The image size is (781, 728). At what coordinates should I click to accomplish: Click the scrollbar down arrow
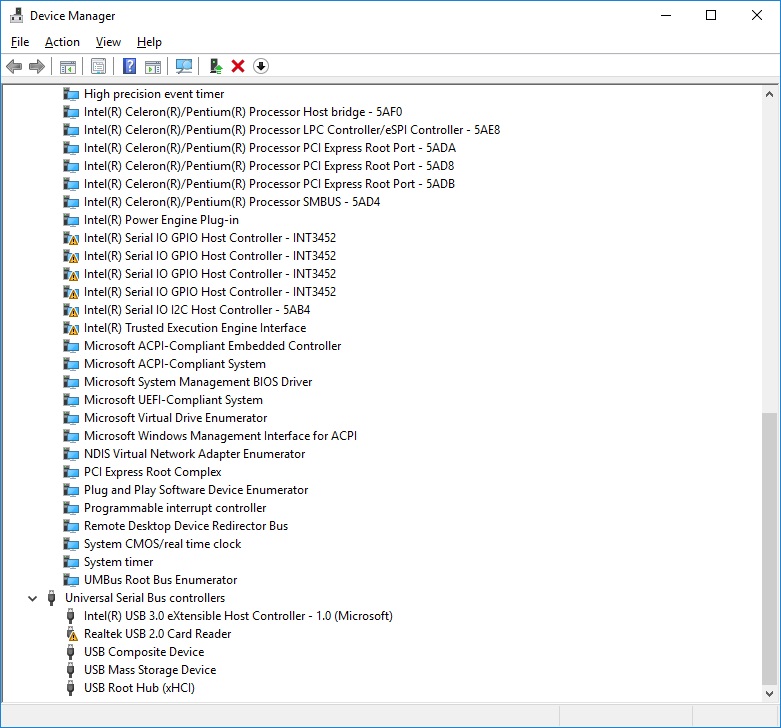click(769, 694)
